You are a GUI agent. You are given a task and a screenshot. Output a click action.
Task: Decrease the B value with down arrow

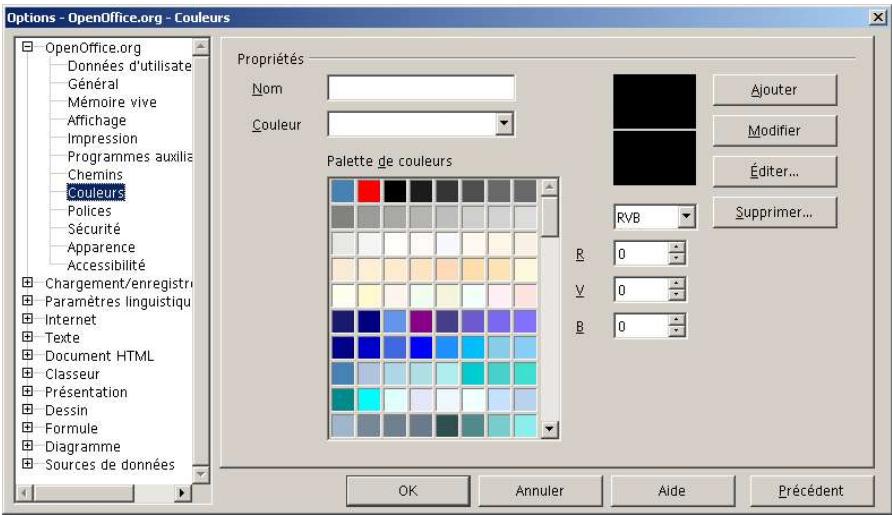coord(677,332)
